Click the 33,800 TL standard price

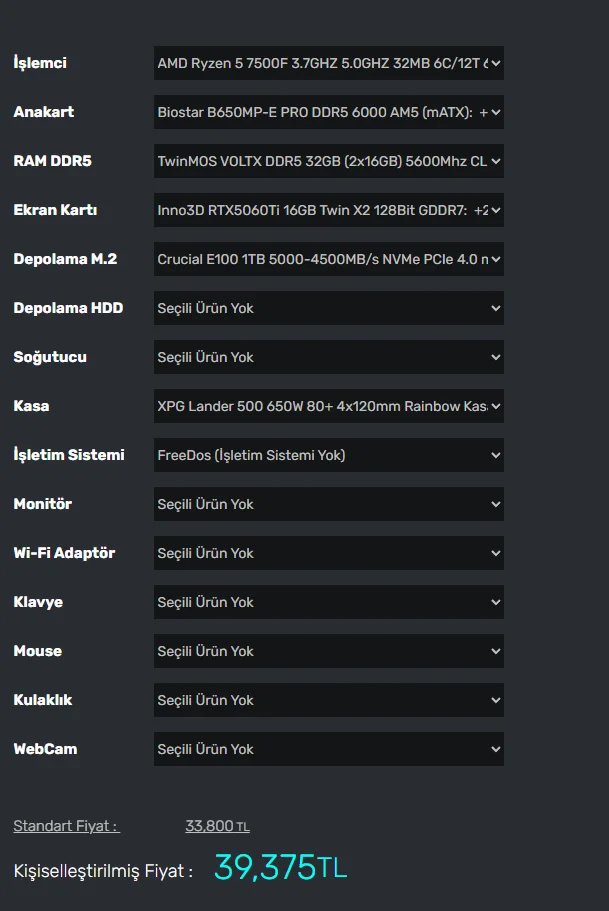tap(217, 826)
